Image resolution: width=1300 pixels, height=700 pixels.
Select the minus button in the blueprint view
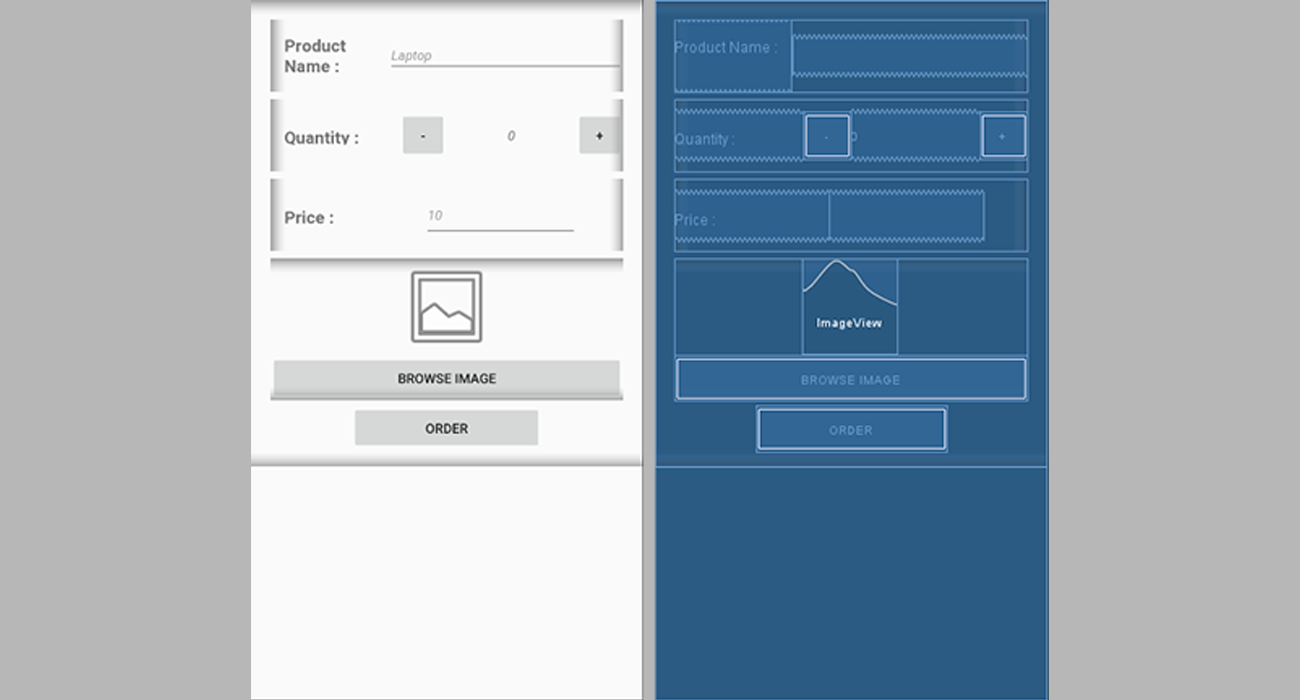827,135
